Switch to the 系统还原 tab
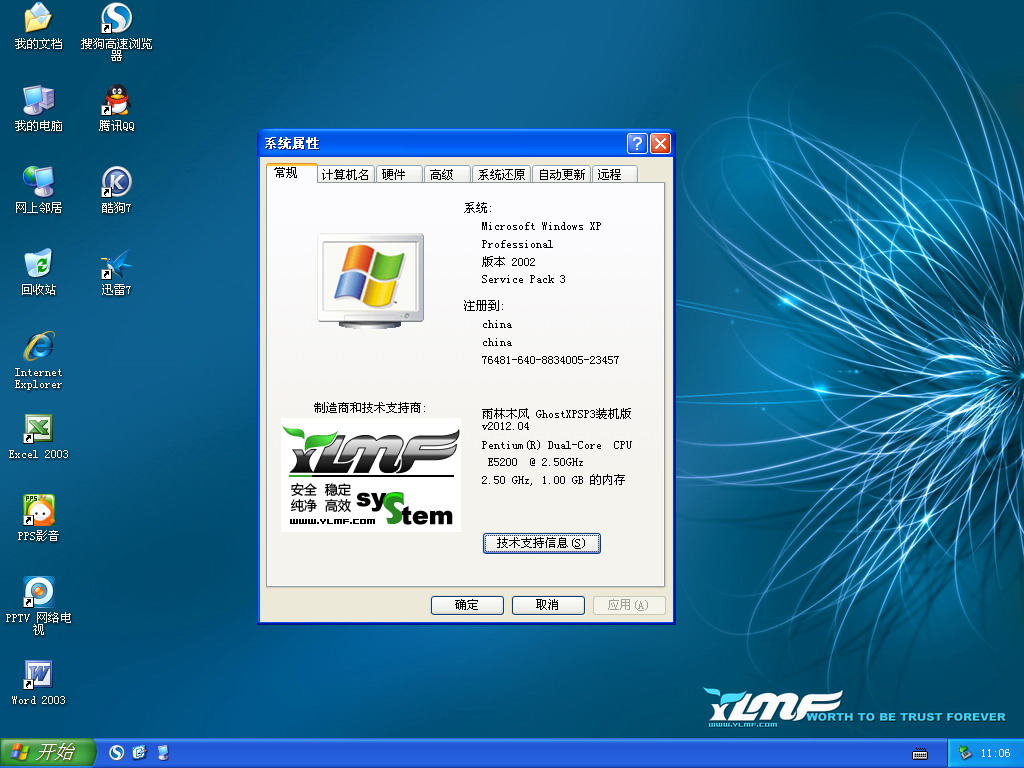This screenshot has height=768, width=1024. (501, 174)
